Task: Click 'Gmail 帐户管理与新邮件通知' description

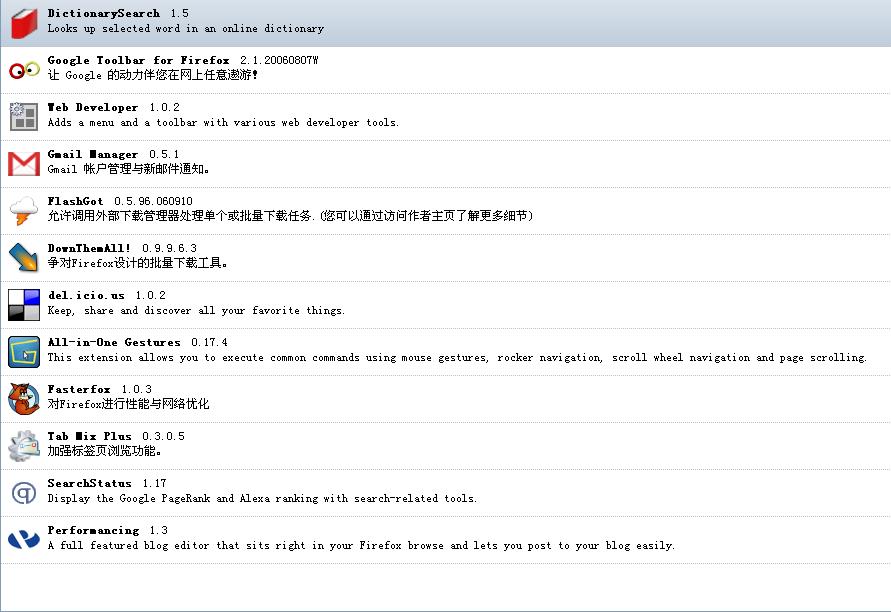Action: tap(128, 169)
